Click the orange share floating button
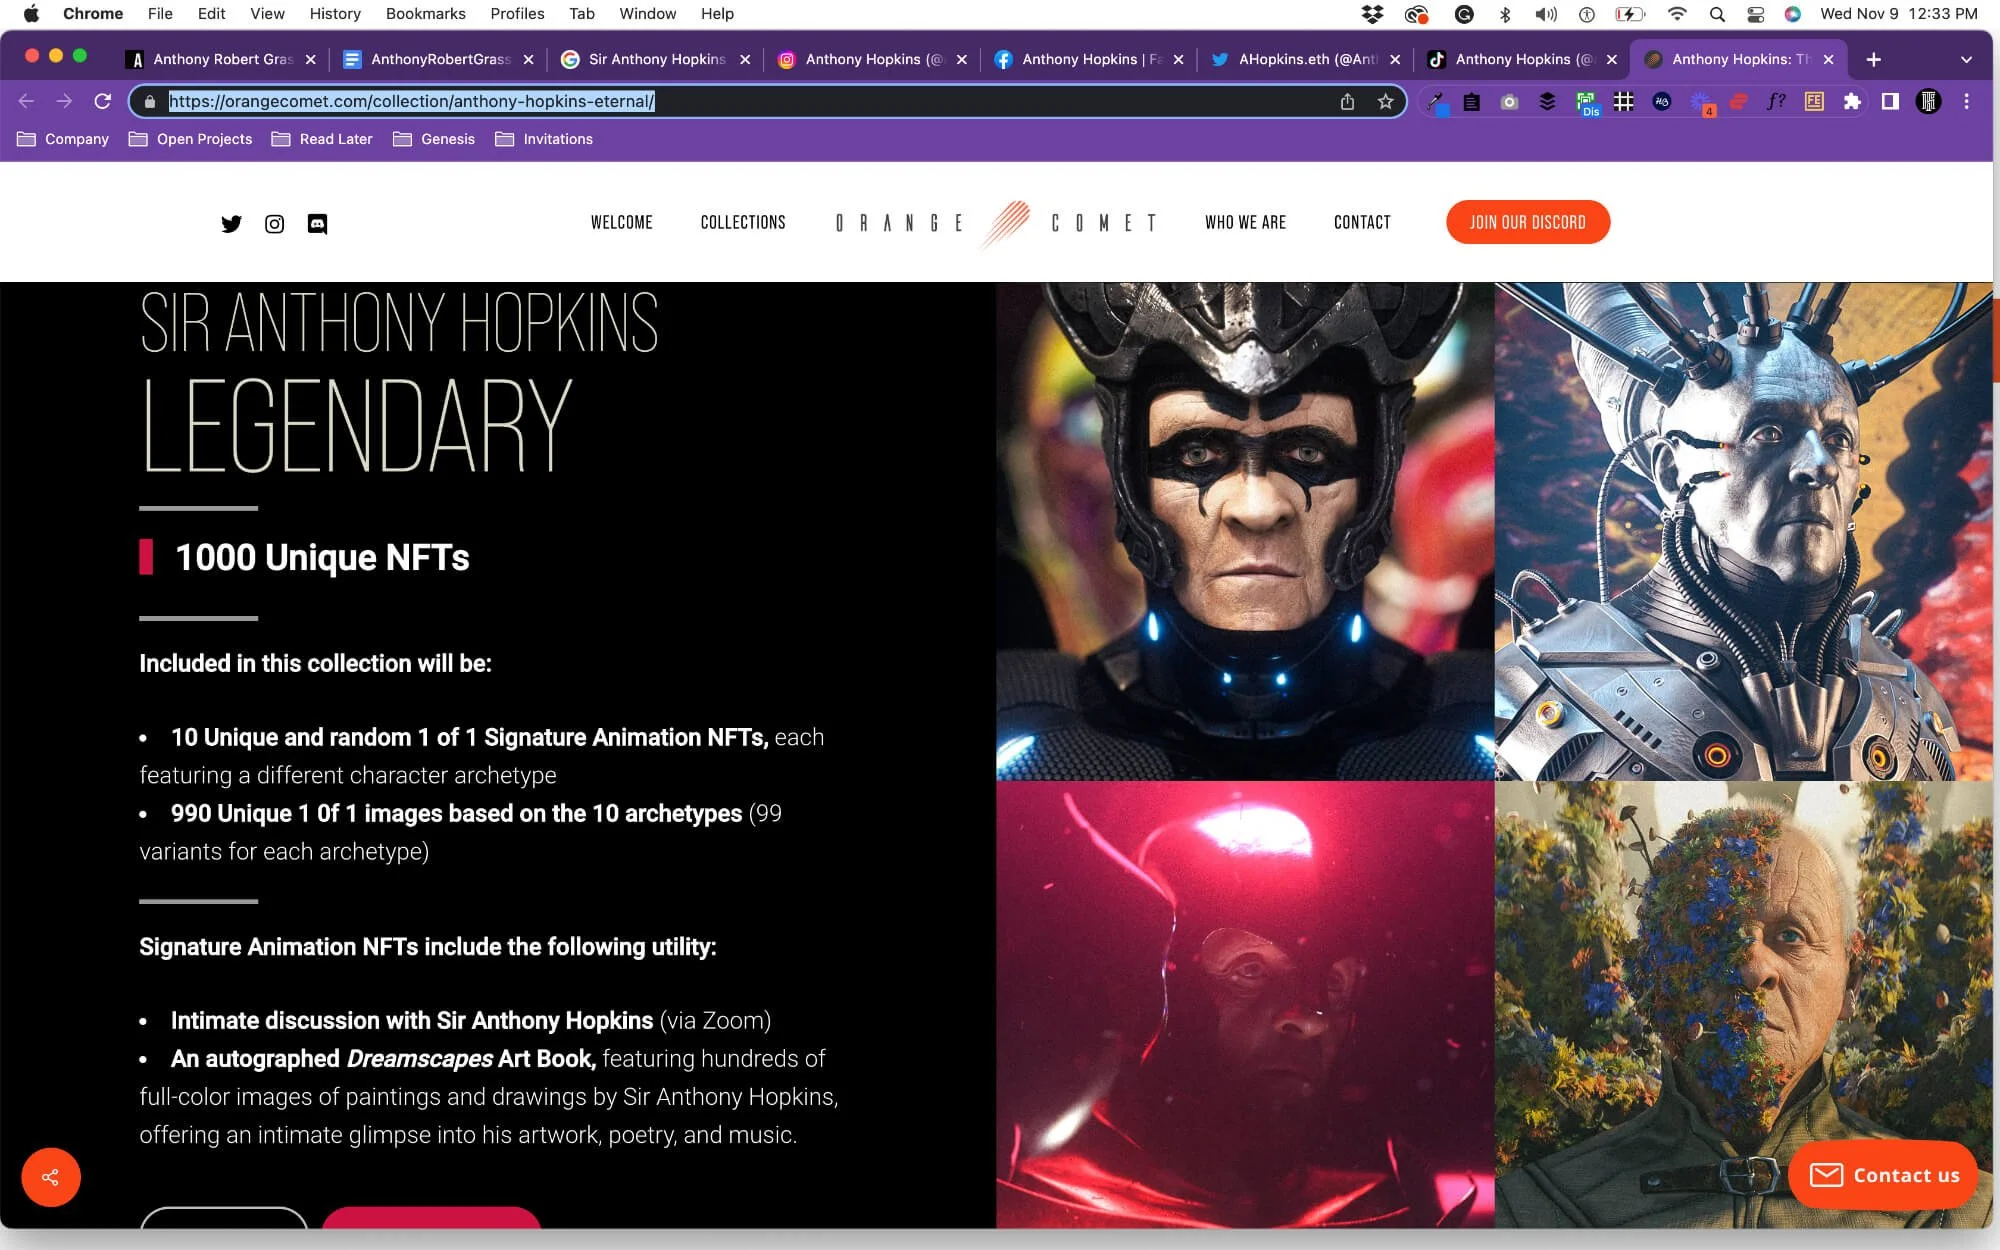 tap(51, 1177)
